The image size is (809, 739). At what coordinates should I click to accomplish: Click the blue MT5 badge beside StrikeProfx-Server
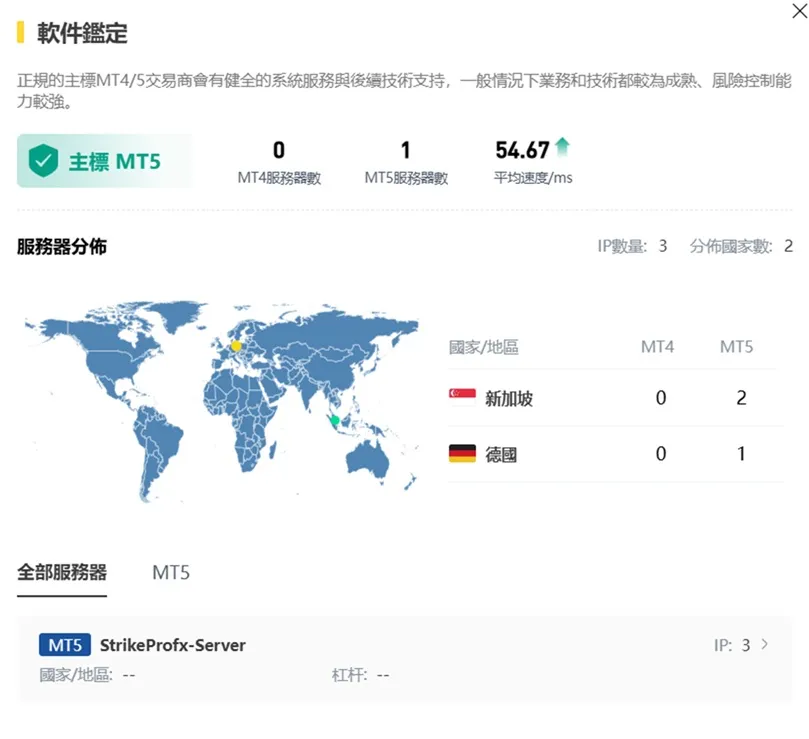[x=65, y=645]
